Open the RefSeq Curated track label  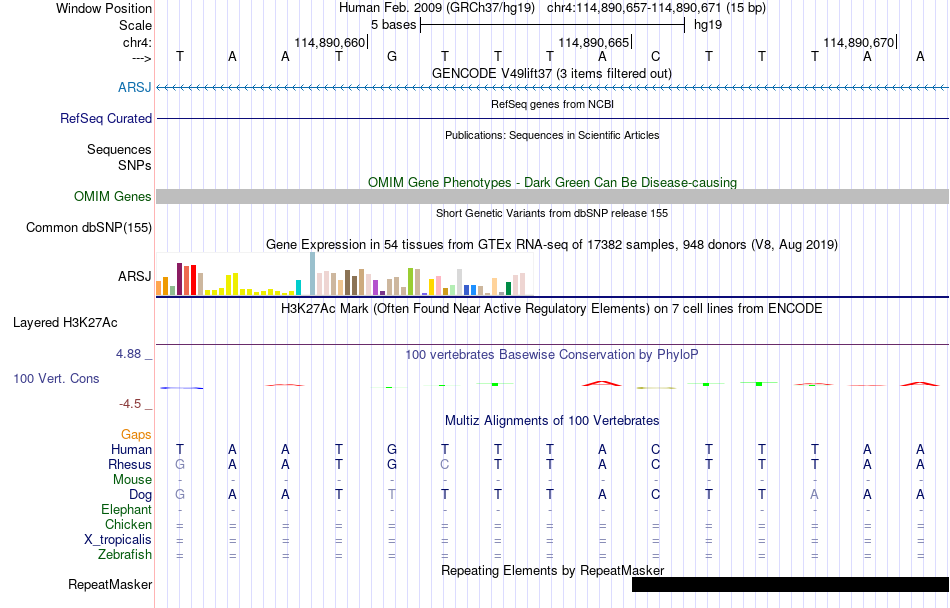tap(105, 118)
